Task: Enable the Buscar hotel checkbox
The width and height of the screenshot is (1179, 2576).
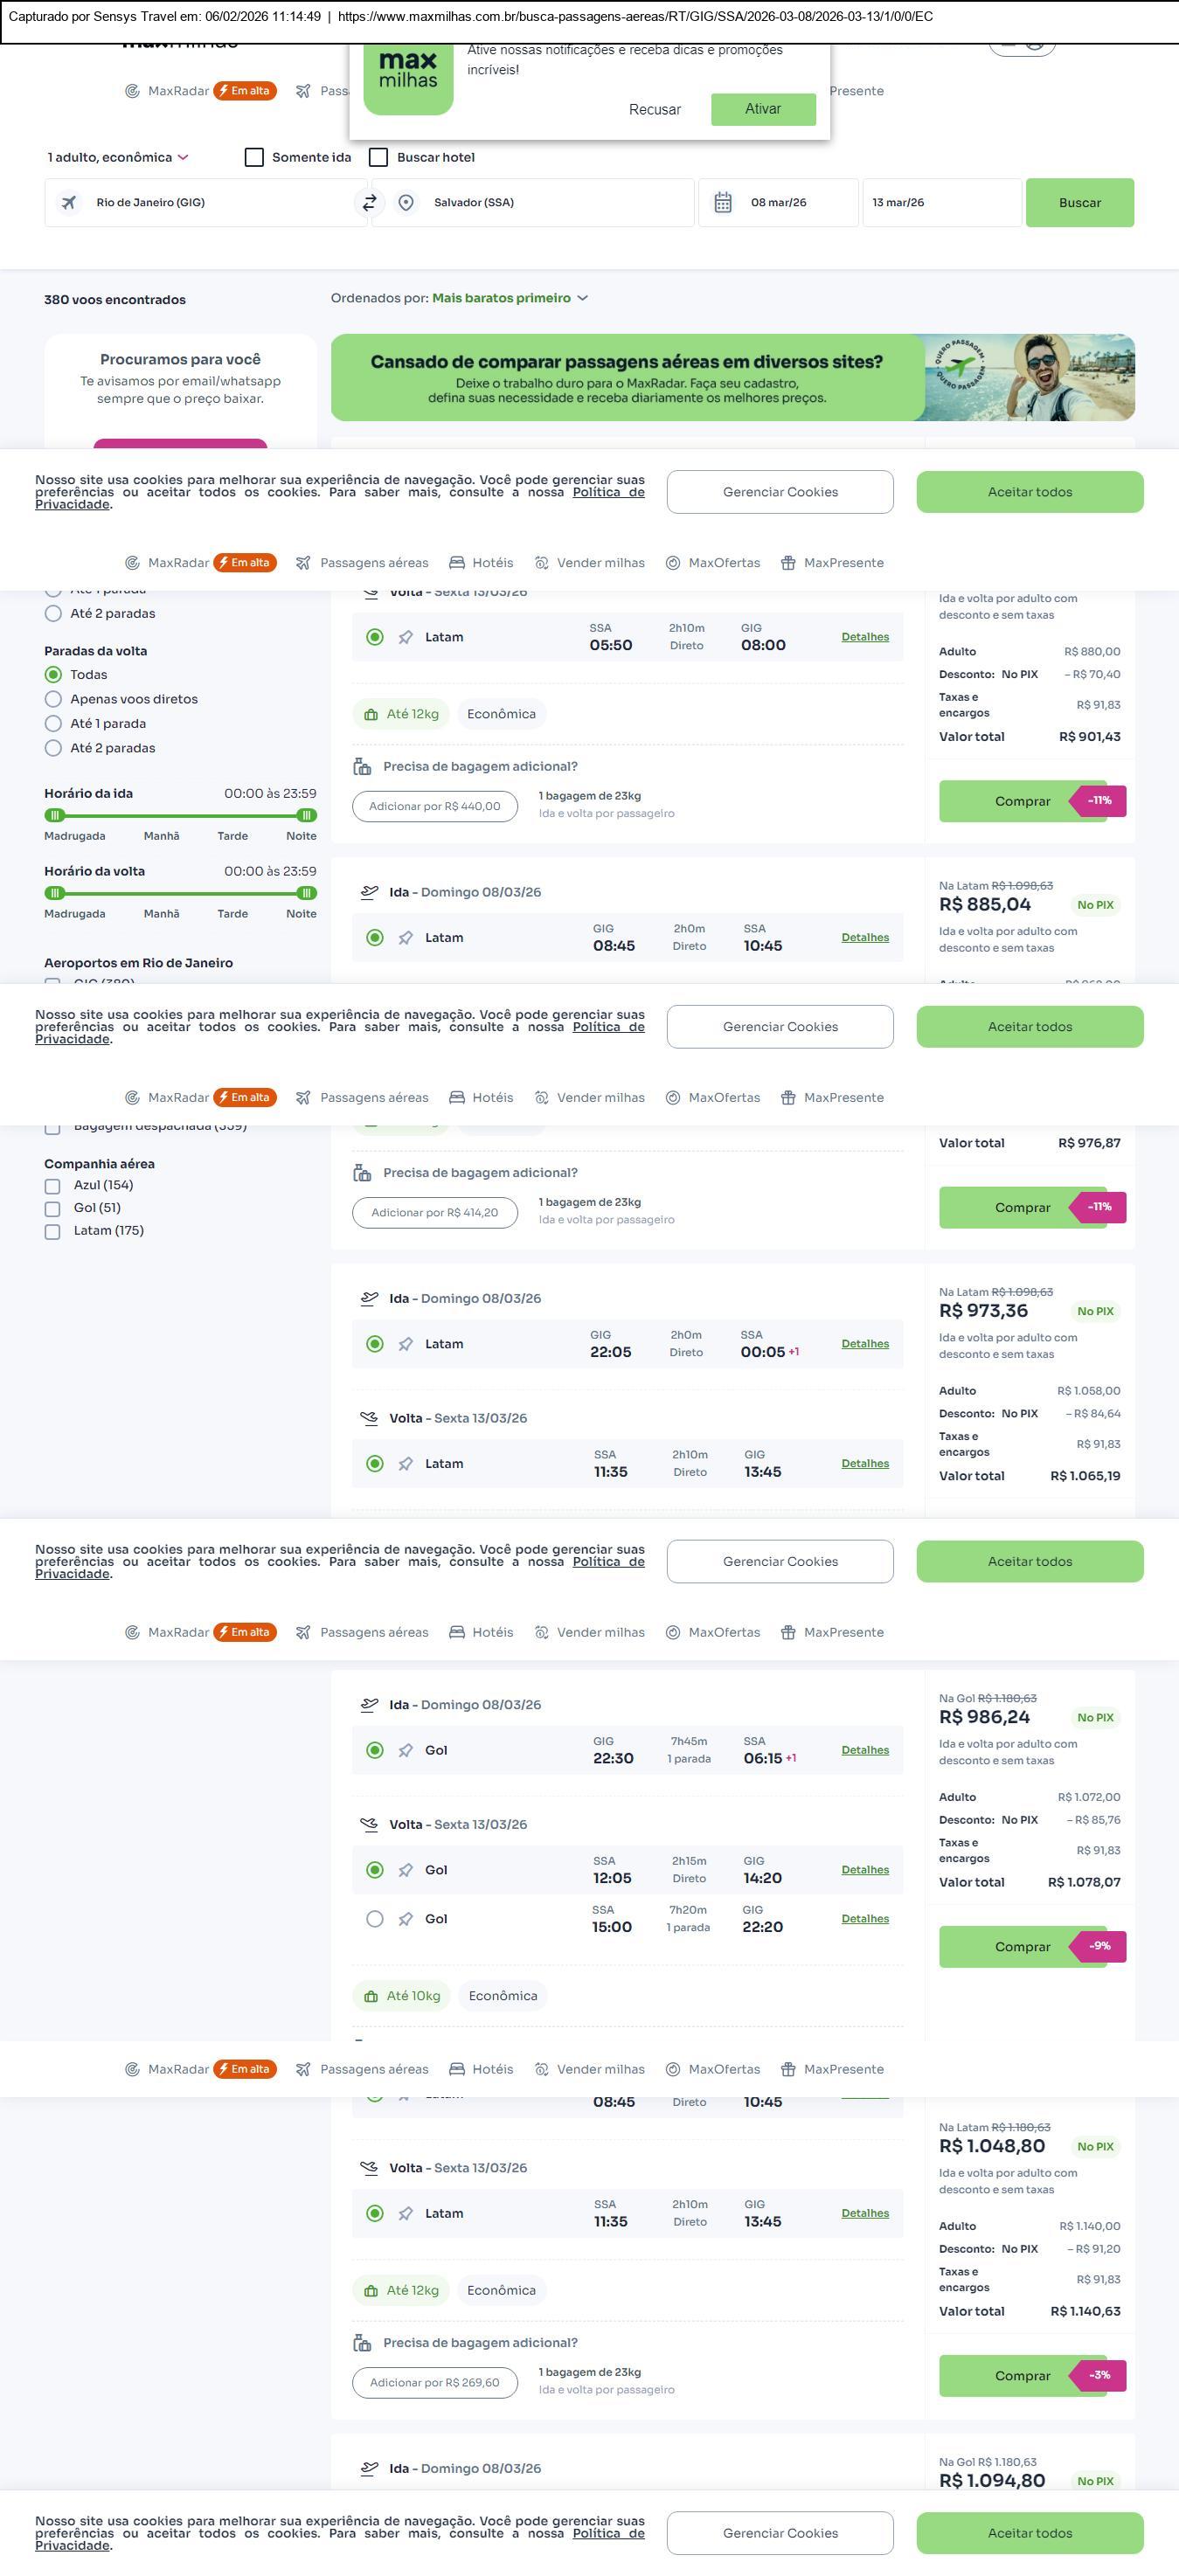Action: 379,158
